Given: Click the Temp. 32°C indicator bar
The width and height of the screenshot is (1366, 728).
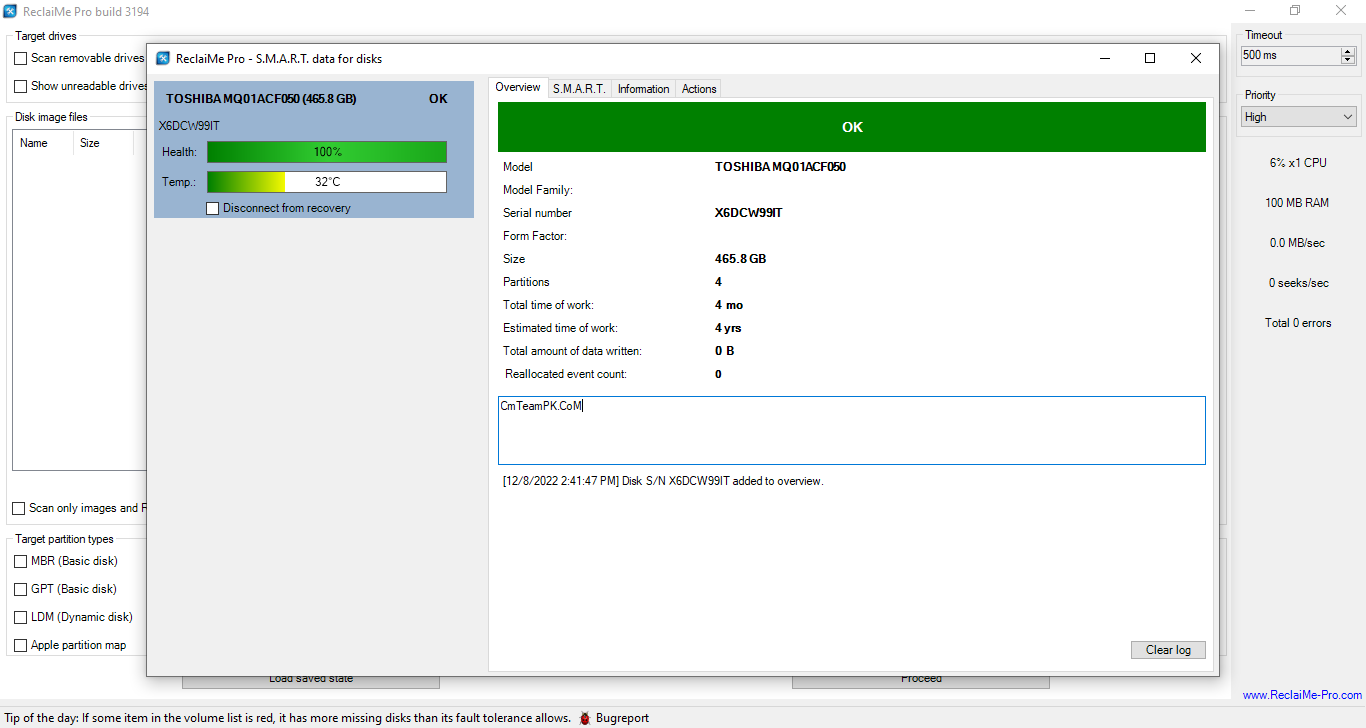Looking at the screenshot, I should click(x=327, y=182).
